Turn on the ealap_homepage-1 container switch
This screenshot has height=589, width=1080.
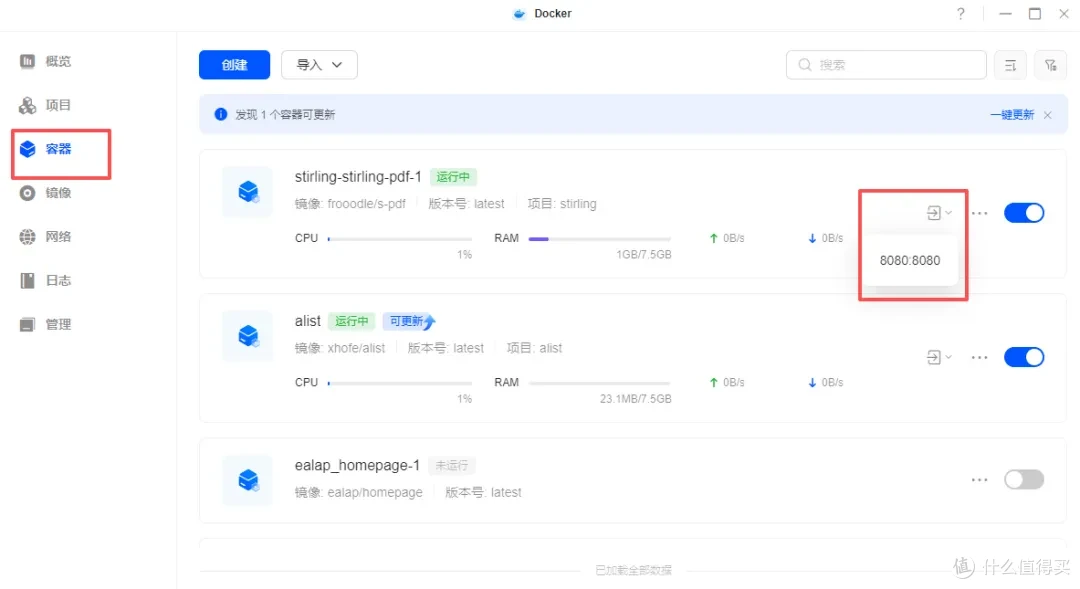point(1024,479)
